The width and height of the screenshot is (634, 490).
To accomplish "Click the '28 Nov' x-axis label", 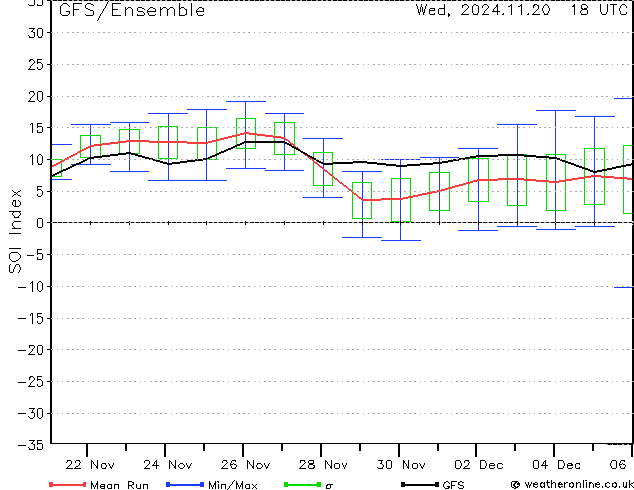I will coord(323,465).
